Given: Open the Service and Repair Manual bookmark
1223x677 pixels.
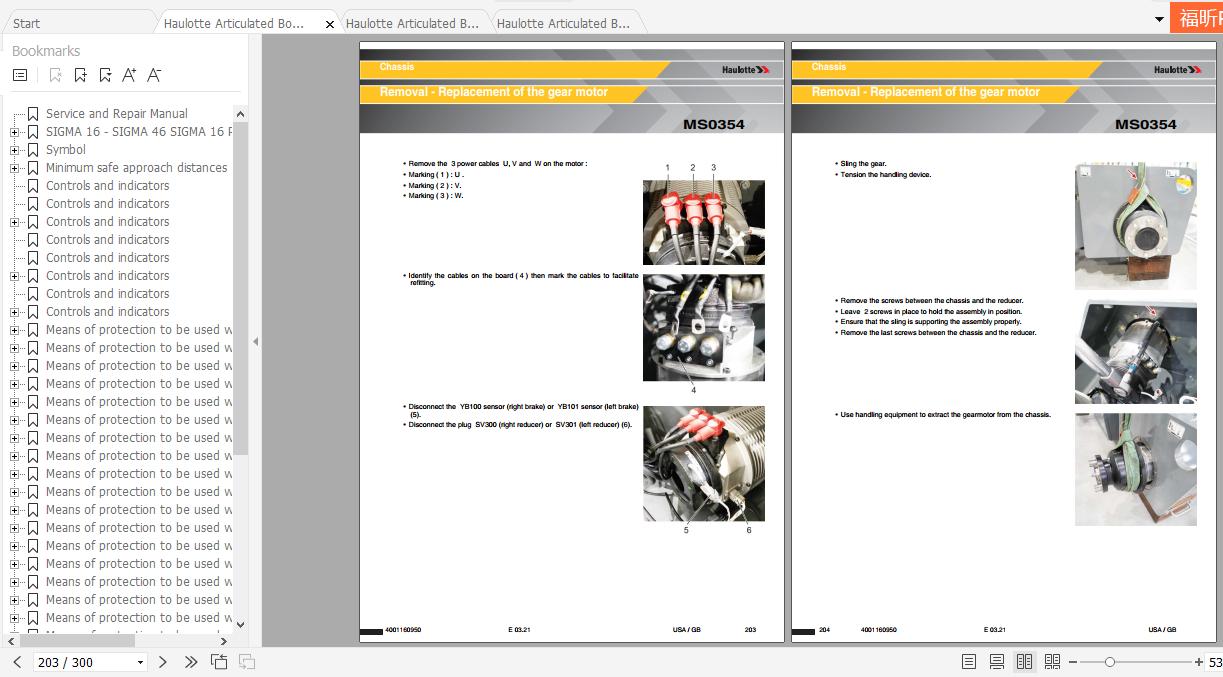Looking at the screenshot, I should click(116, 114).
